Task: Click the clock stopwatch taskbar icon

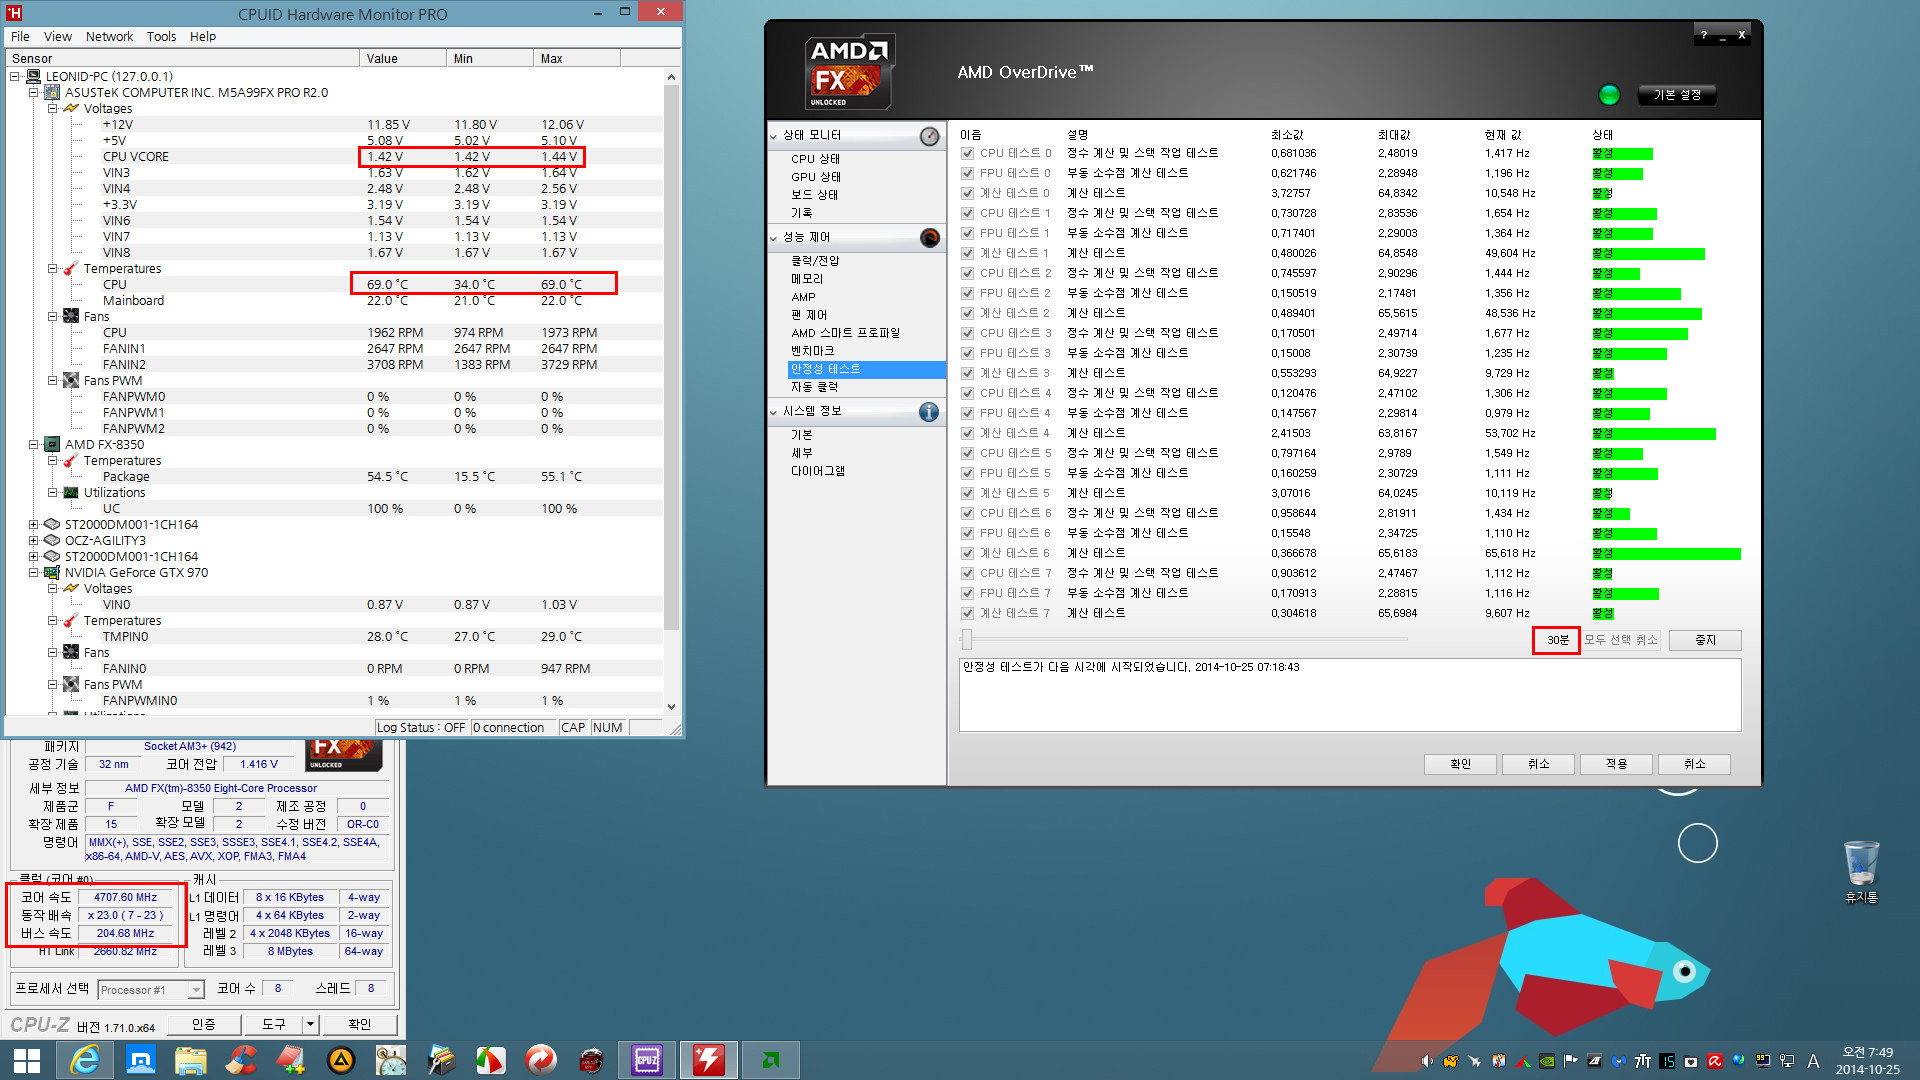Action: click(x=391, y=1060)
